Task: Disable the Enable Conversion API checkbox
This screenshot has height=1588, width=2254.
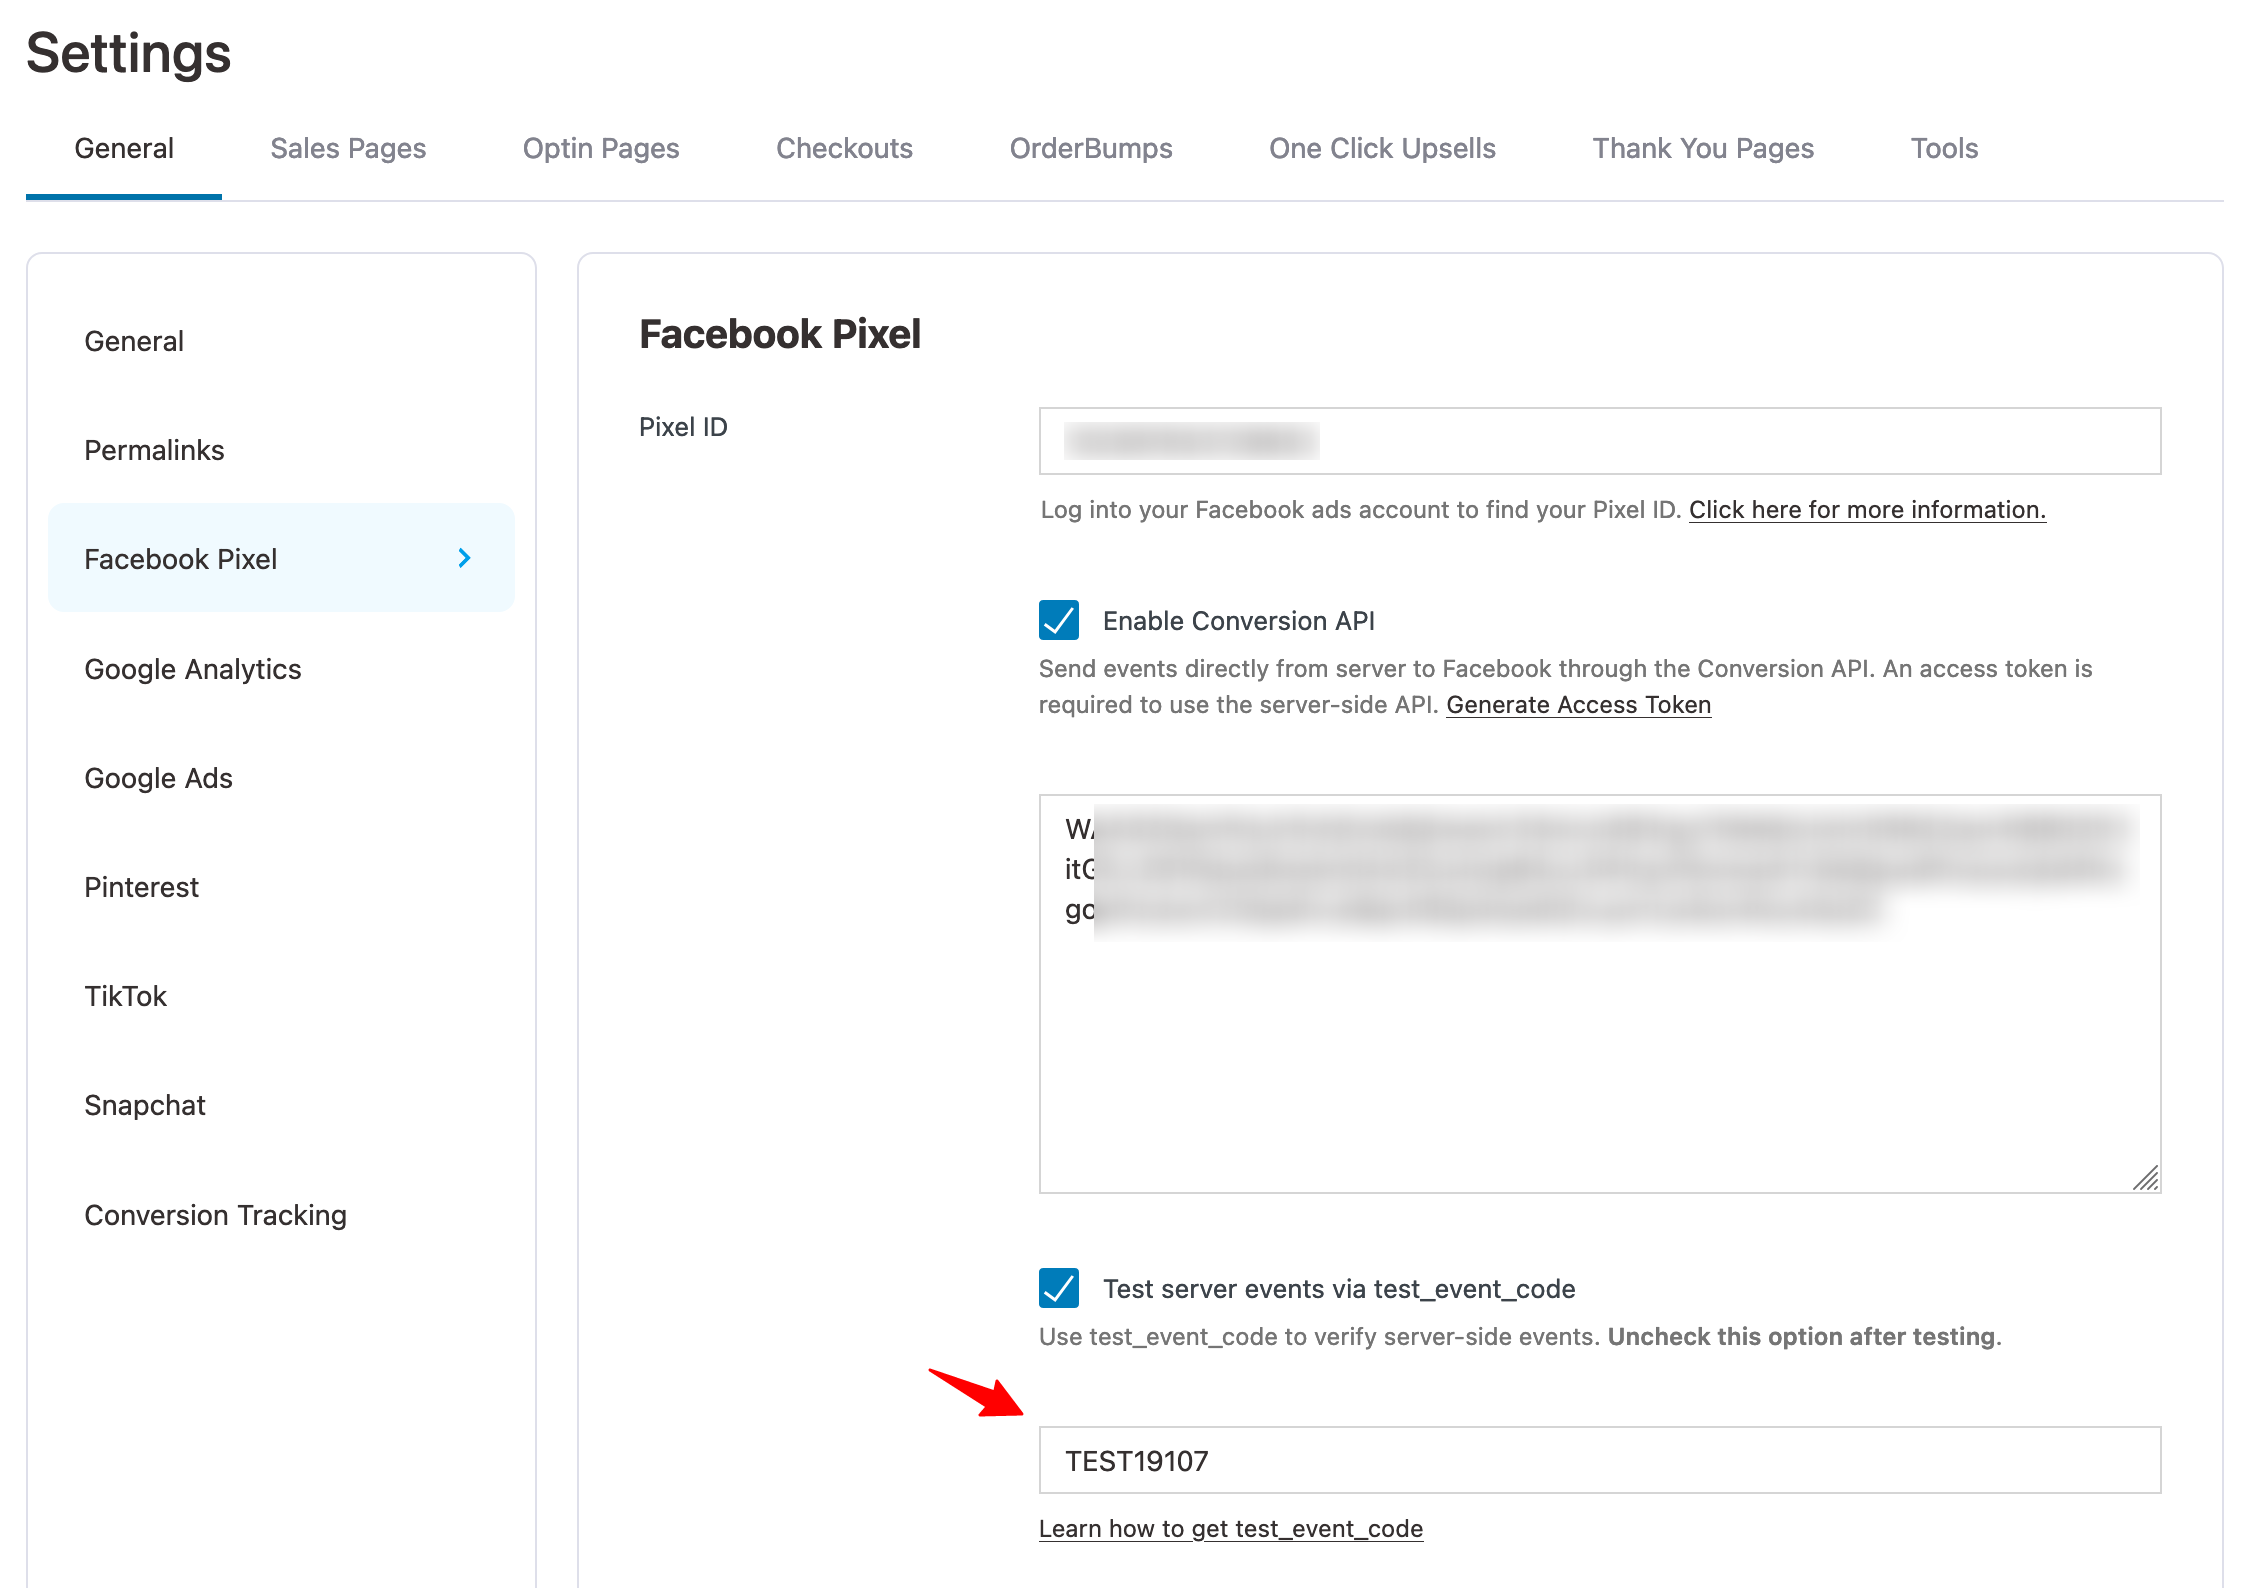Action: tap(1060, 621)
